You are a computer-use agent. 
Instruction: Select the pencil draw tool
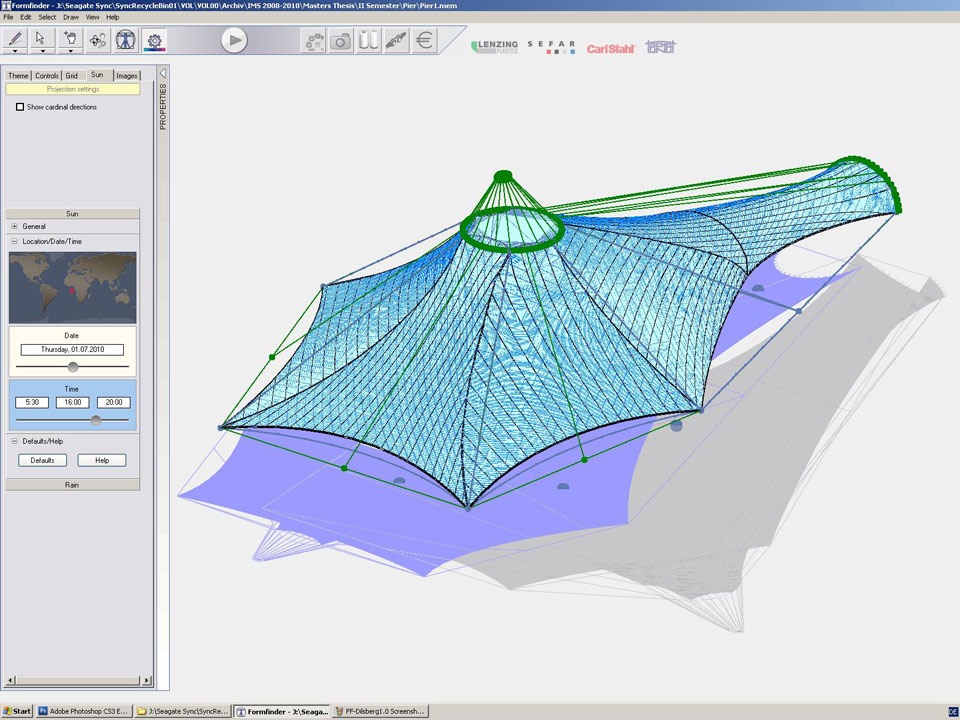coord(16,38)
